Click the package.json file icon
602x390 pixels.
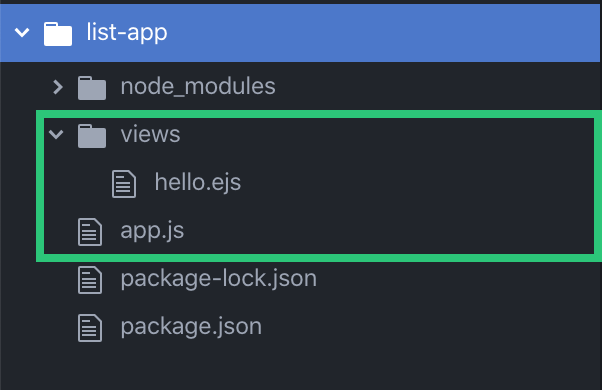pos(90,328)
